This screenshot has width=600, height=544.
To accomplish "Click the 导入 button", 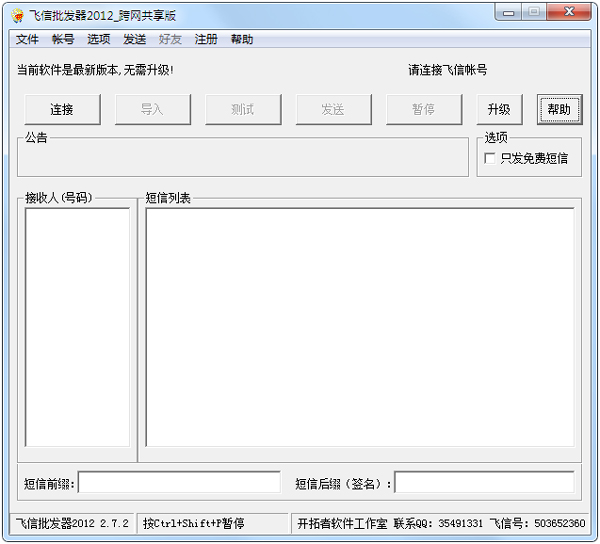I will [x=153, y=109].
